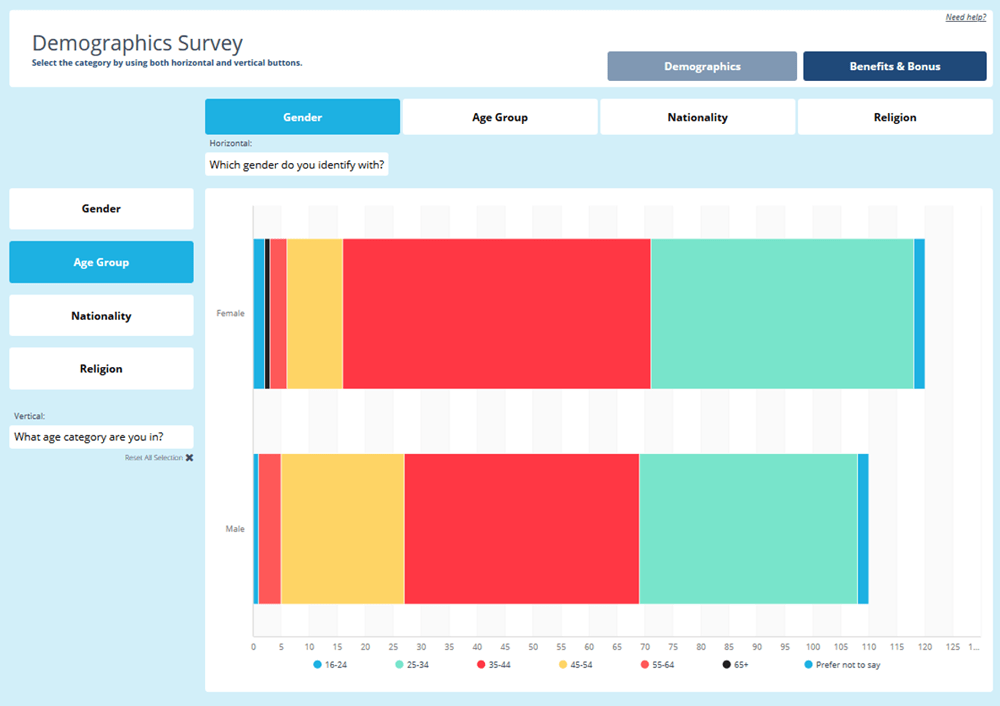The height and width of the screenshot is (706, 1000).
Task: Toggle the Prefer not to say legend entry
Action: 842,665
